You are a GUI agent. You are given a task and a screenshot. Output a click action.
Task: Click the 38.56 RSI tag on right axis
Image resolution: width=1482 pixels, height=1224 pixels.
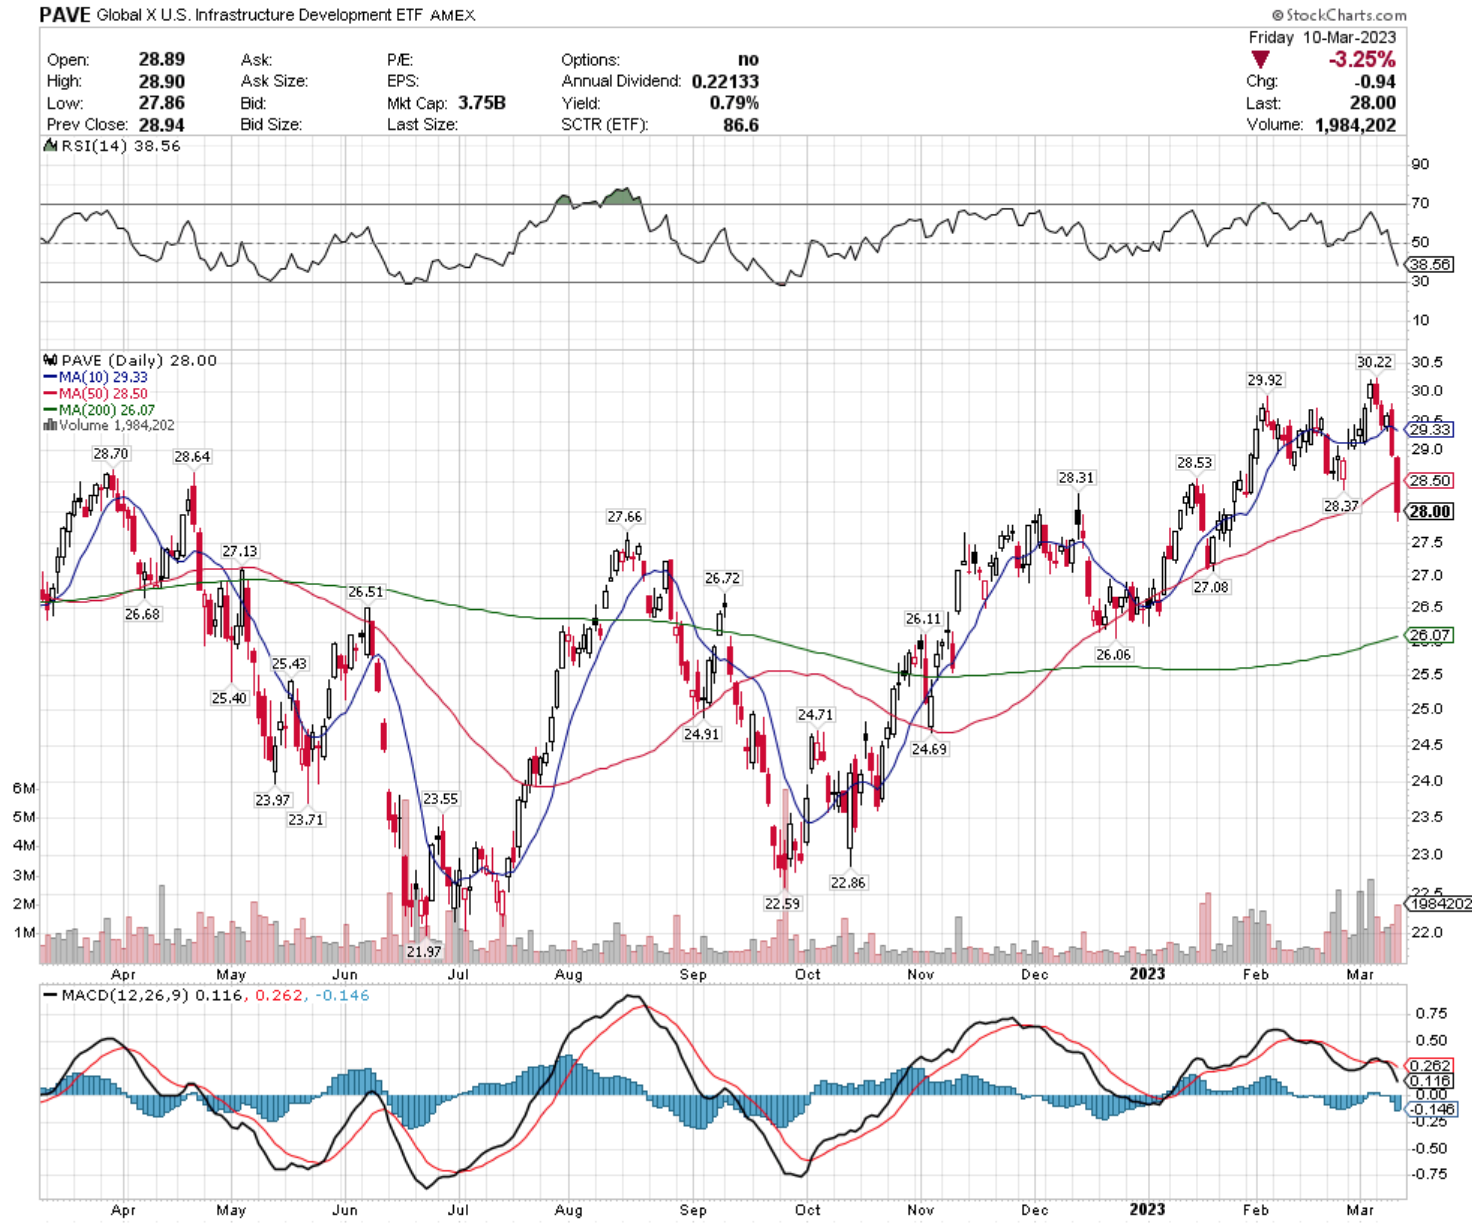pos(1430,265)
